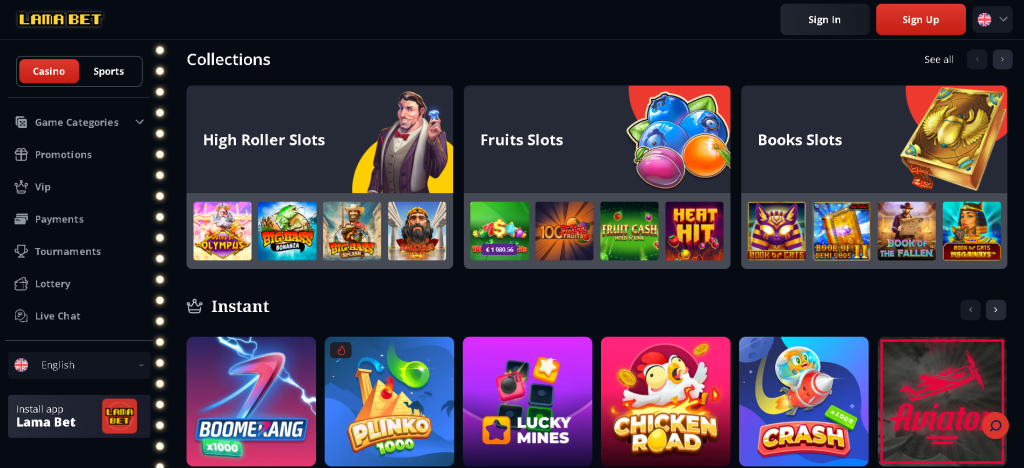Expand the Game Categories menu
Screen dimensions: 1024x468
[79, 122]
